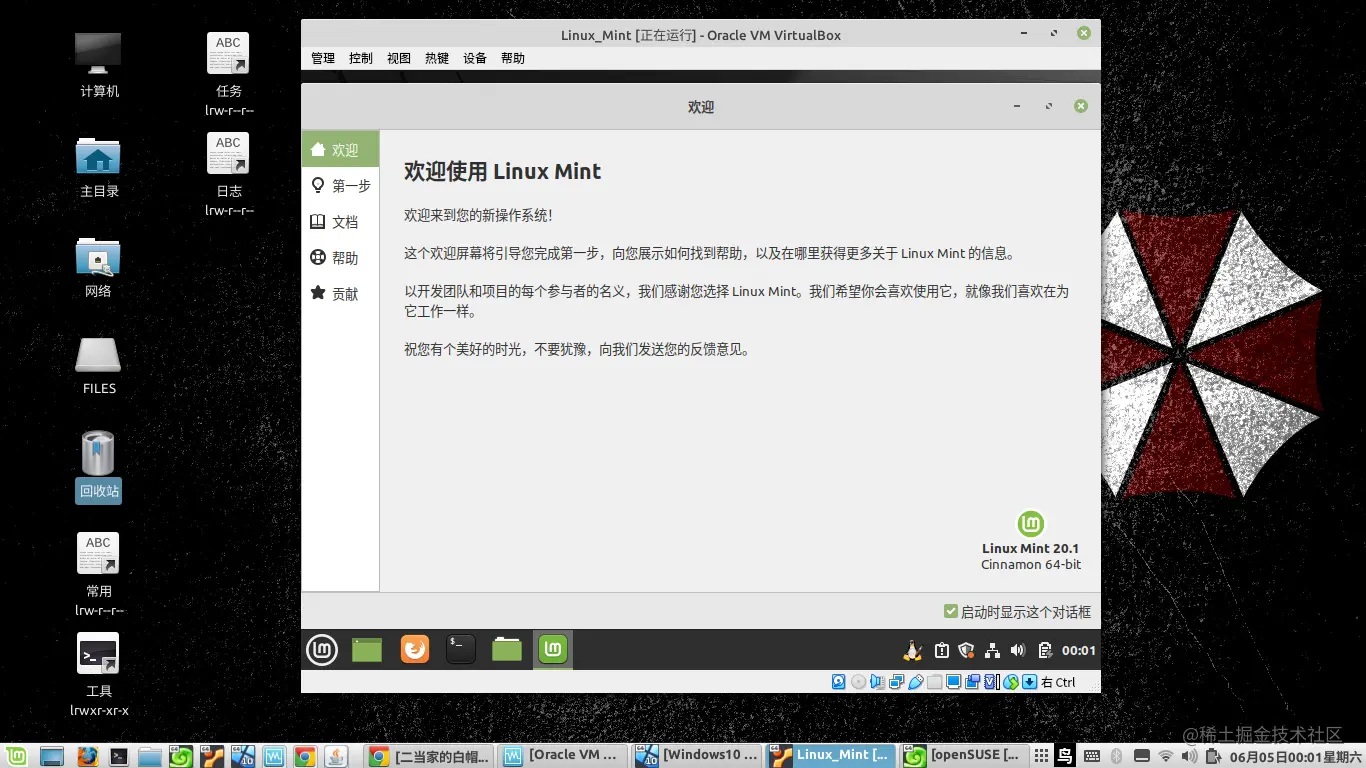Click VirtualBox USB devices indicator

[915, 682]
